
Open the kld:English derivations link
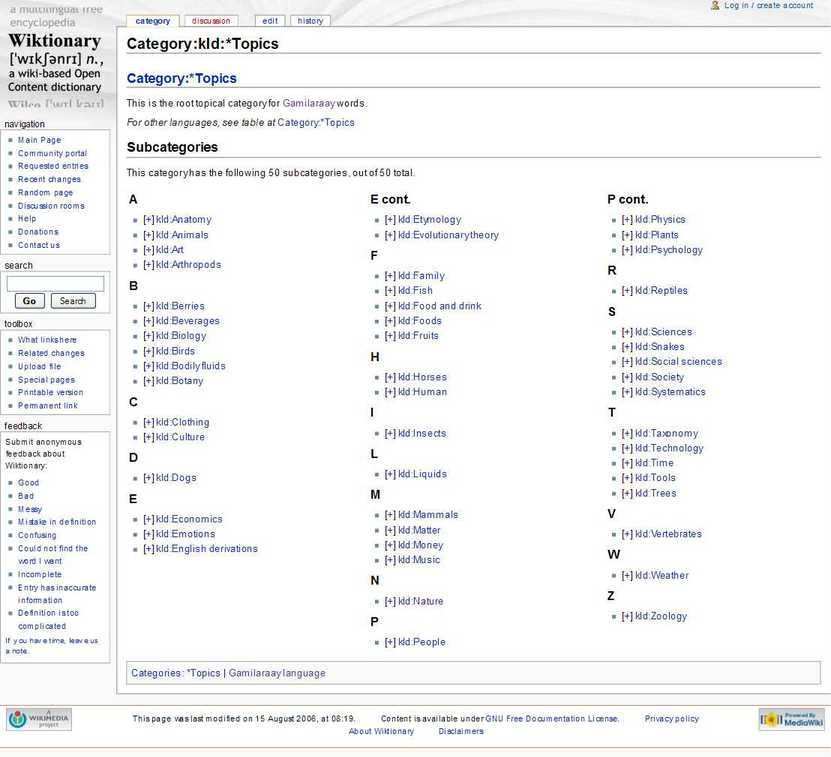[207, 549]
